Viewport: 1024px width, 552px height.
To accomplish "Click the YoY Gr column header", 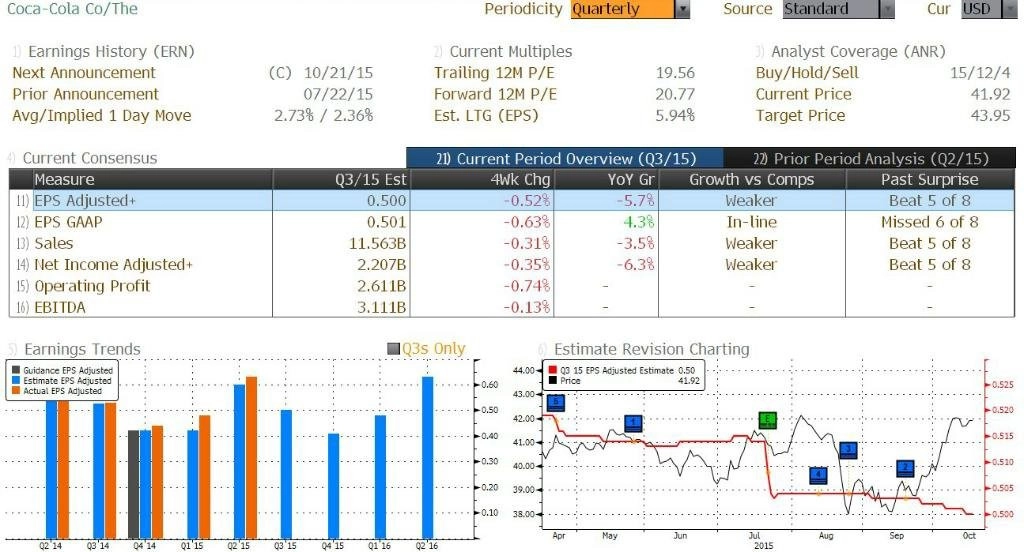I will (x=605, y=180).
